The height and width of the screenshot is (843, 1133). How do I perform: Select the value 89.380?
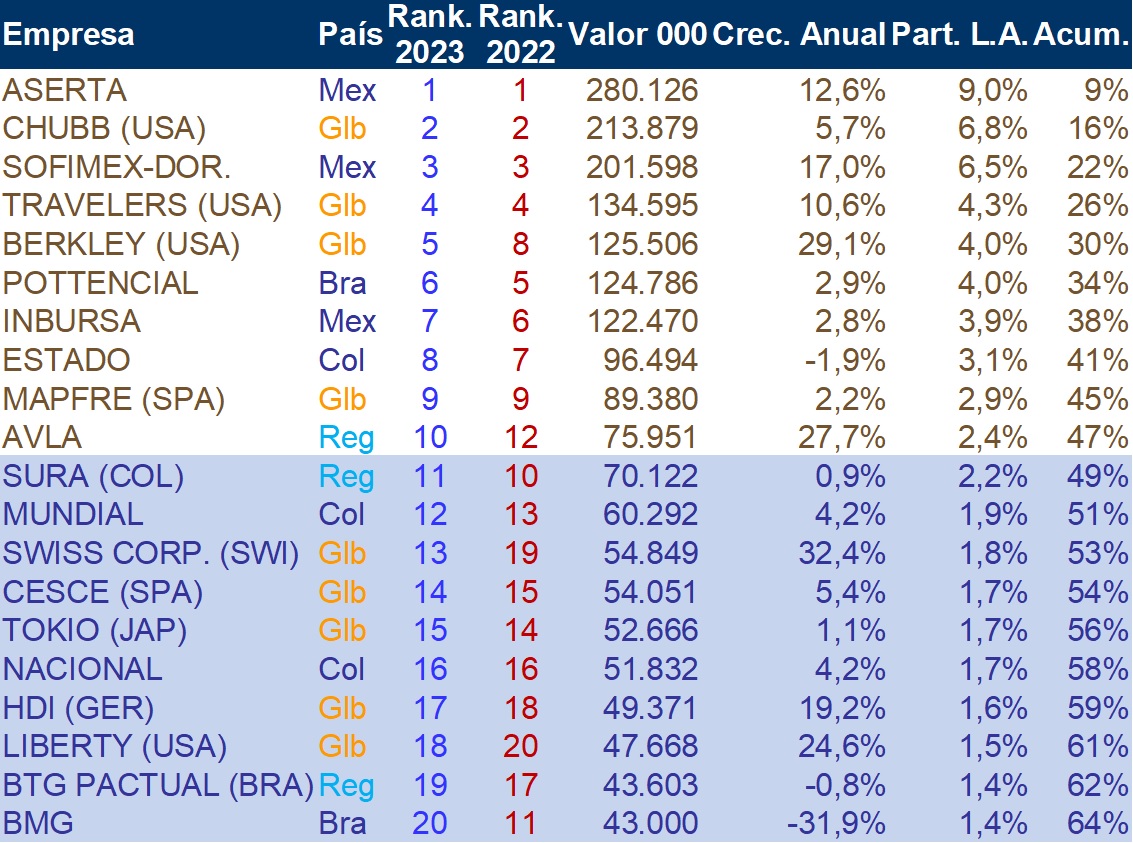coord(650,399)
